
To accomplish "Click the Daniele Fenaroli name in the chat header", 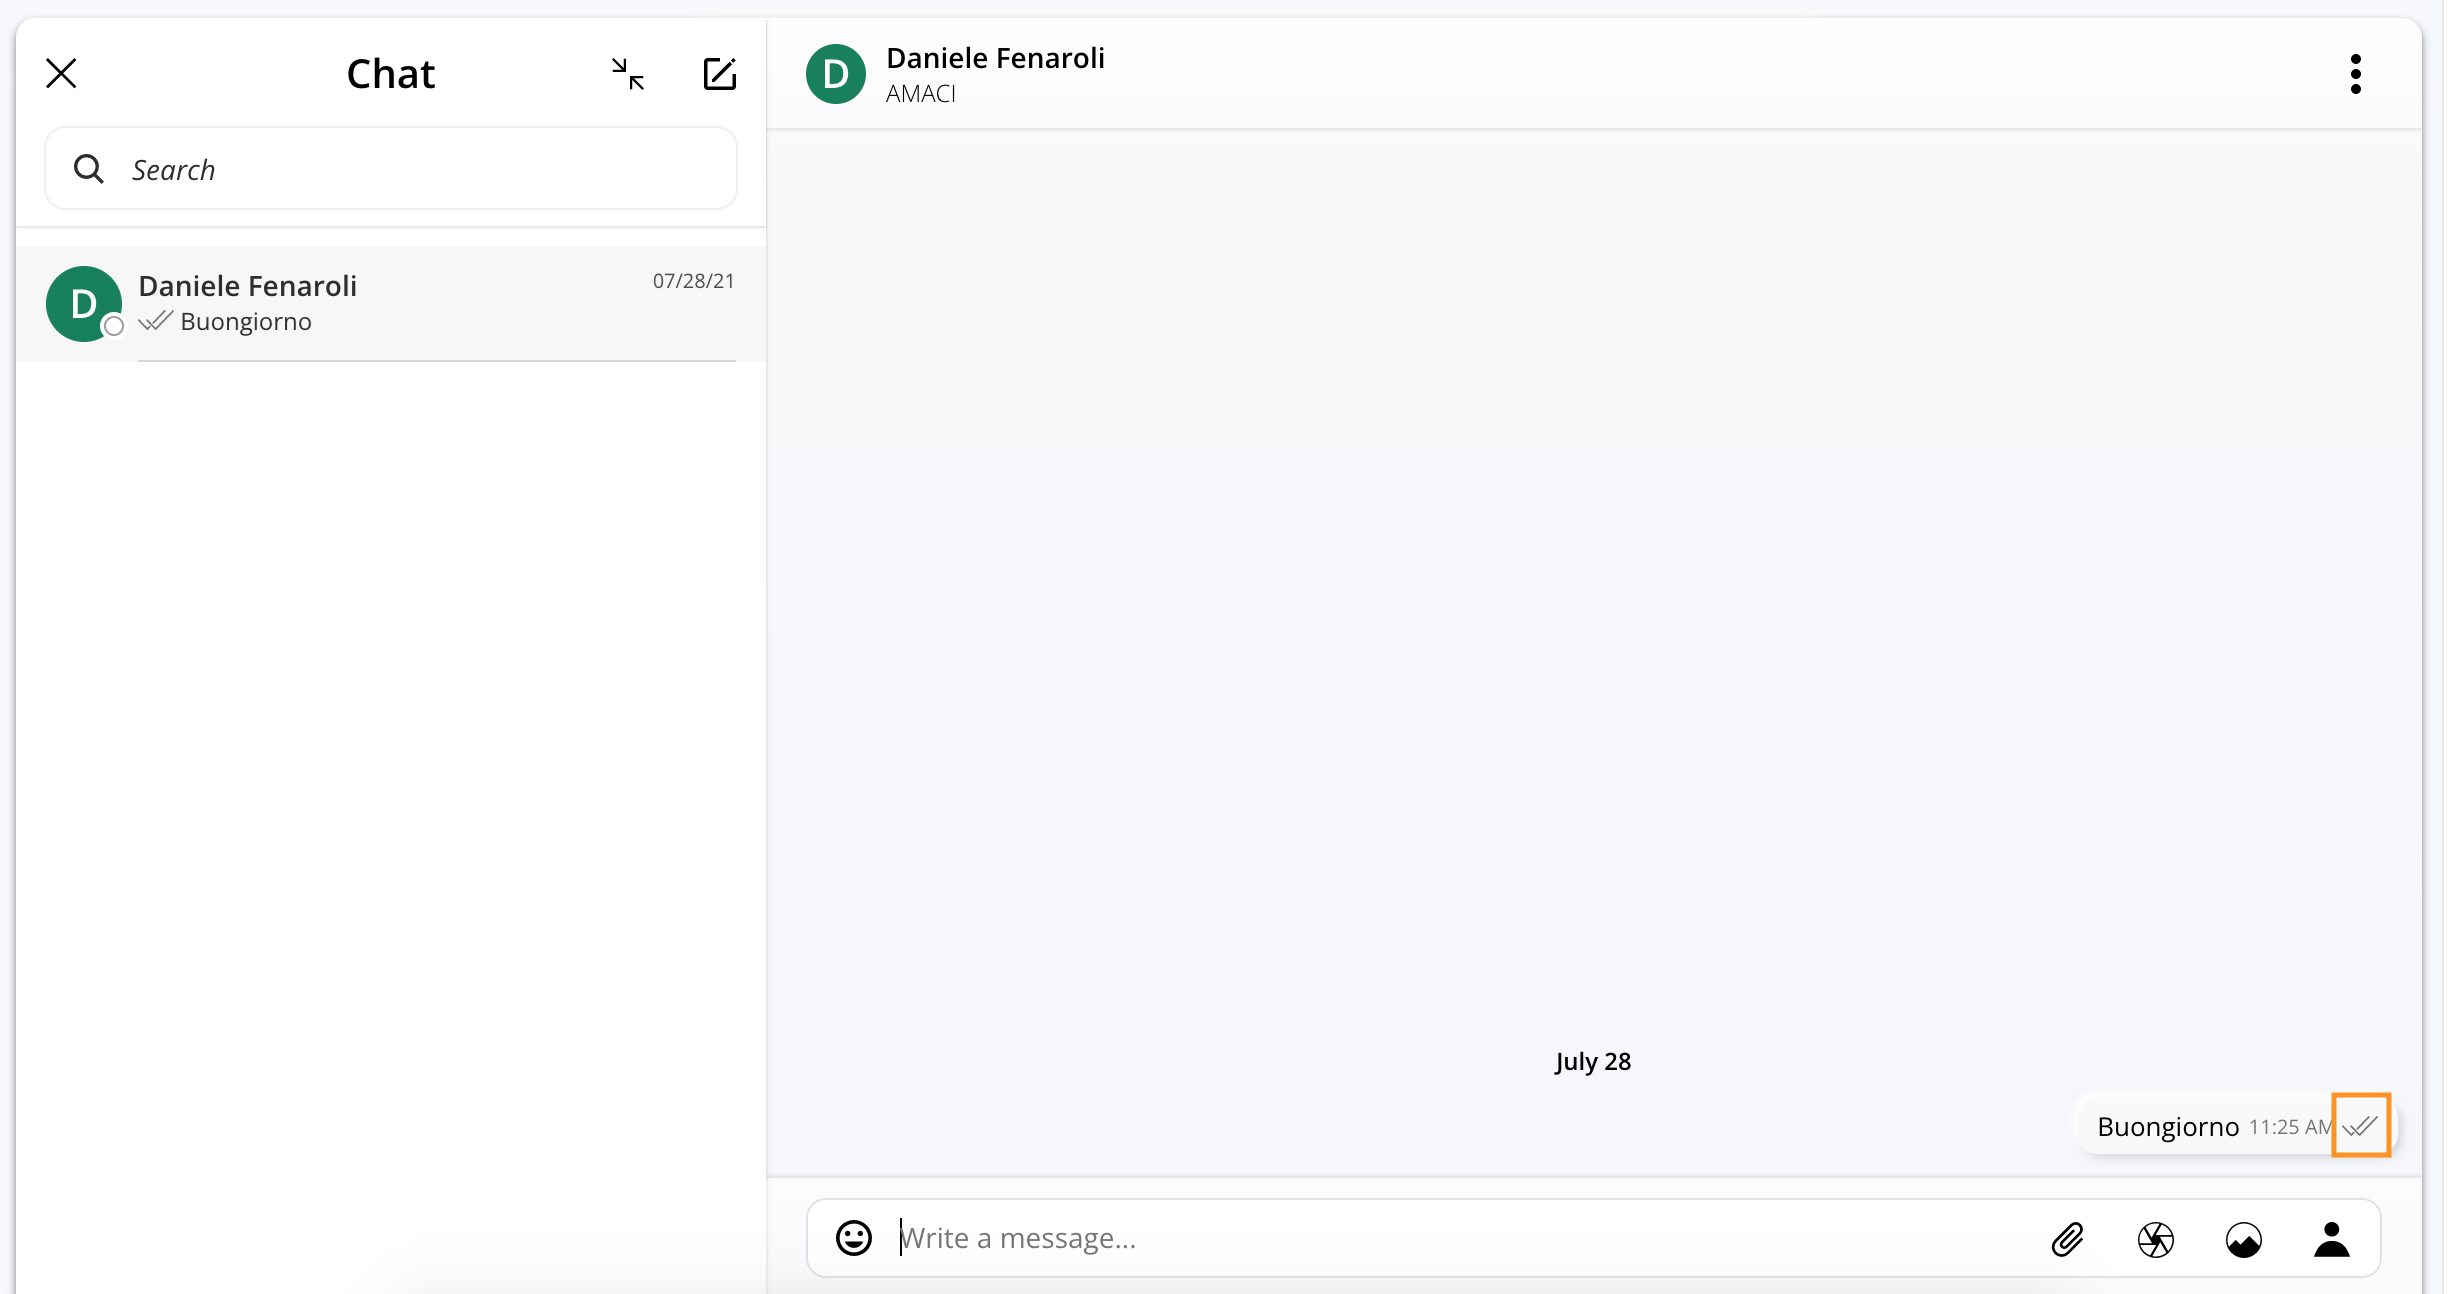I will 995,58.
